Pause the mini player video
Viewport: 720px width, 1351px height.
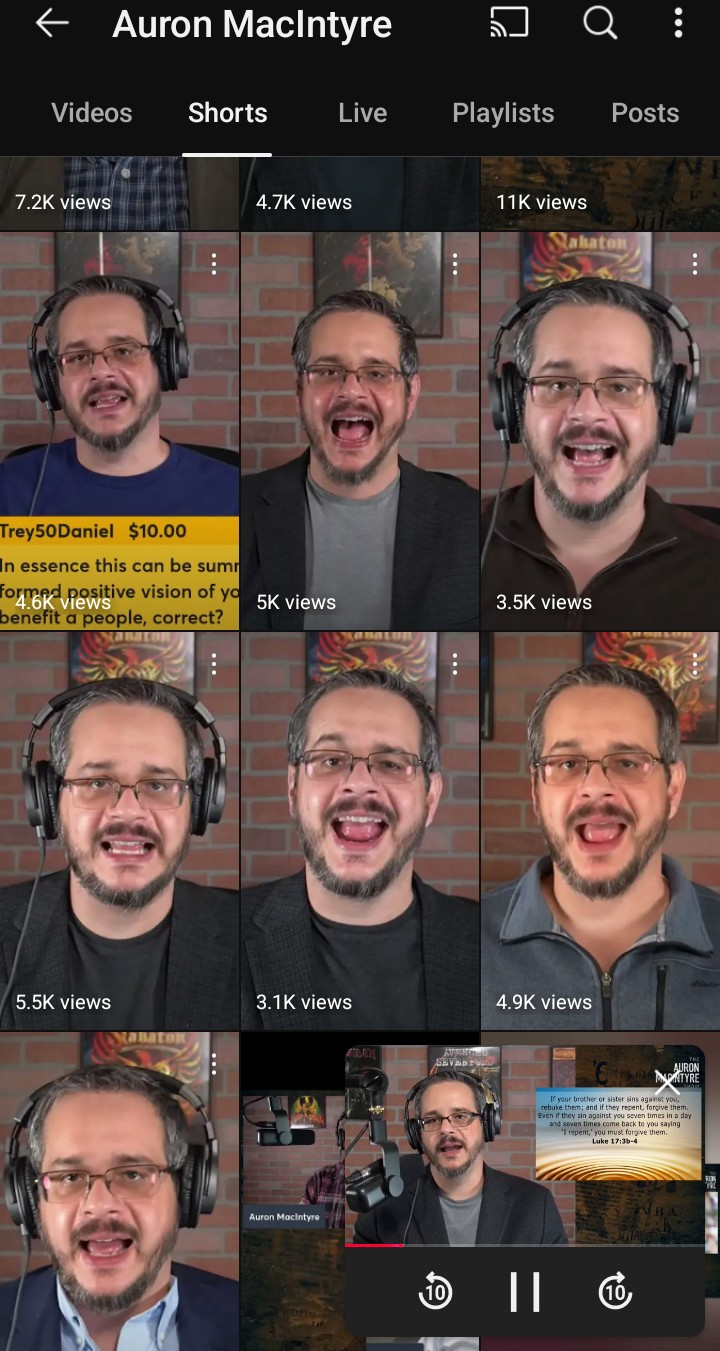pyautogui.click(x=524, y=1291)
